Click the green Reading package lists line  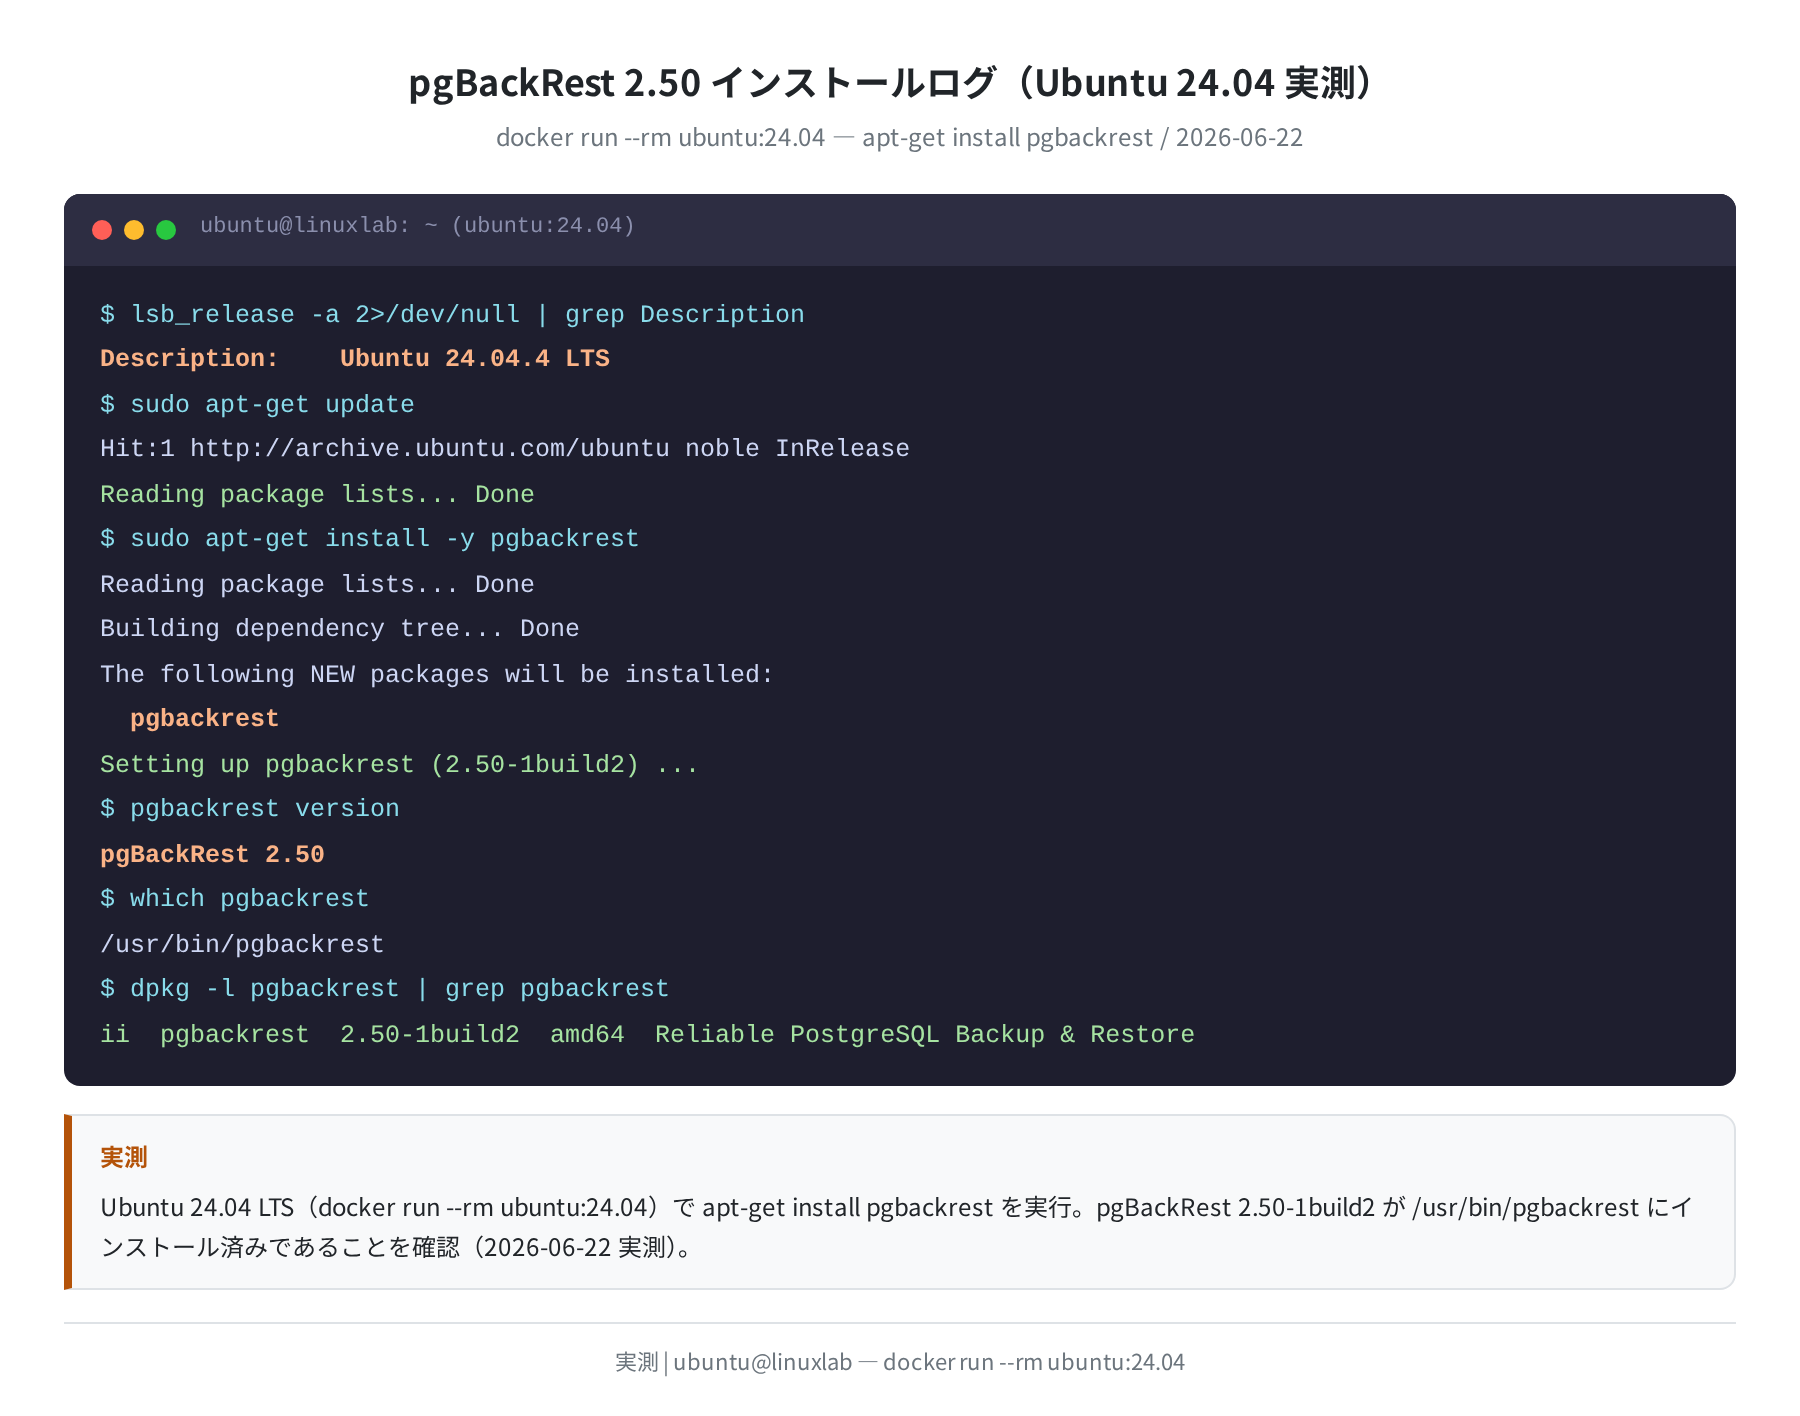tap(317, 494)
